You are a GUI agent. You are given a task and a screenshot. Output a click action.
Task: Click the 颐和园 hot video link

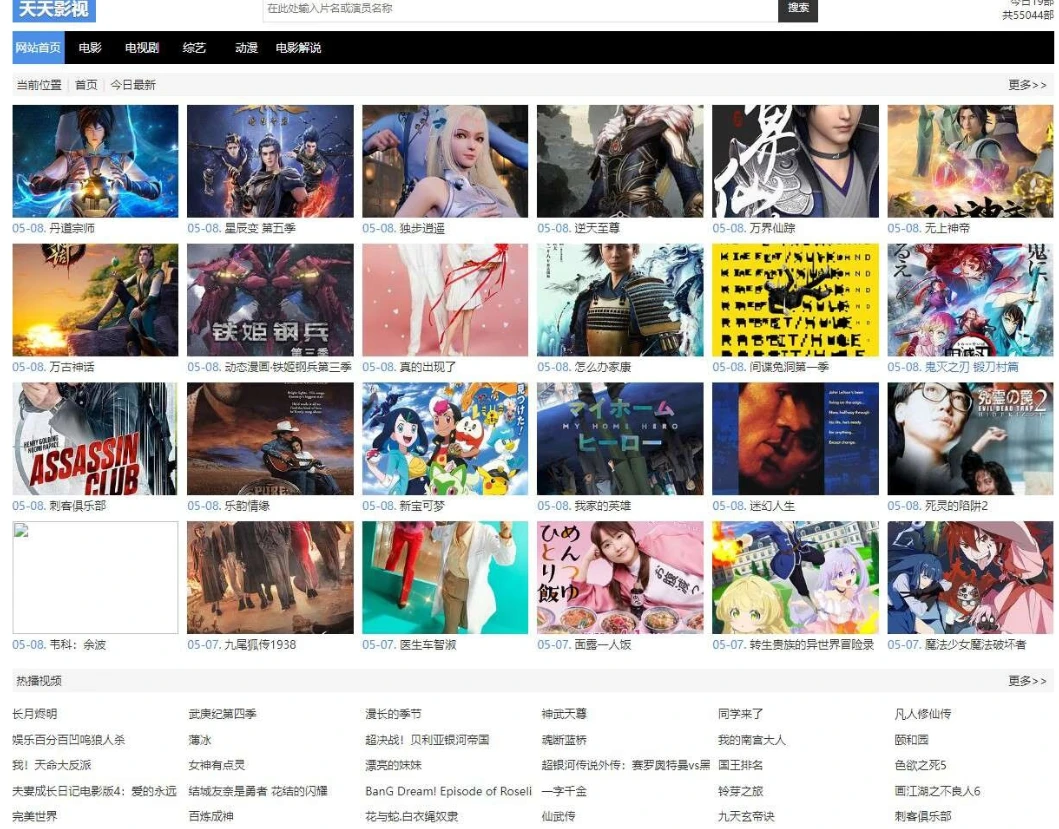[911, 740]
